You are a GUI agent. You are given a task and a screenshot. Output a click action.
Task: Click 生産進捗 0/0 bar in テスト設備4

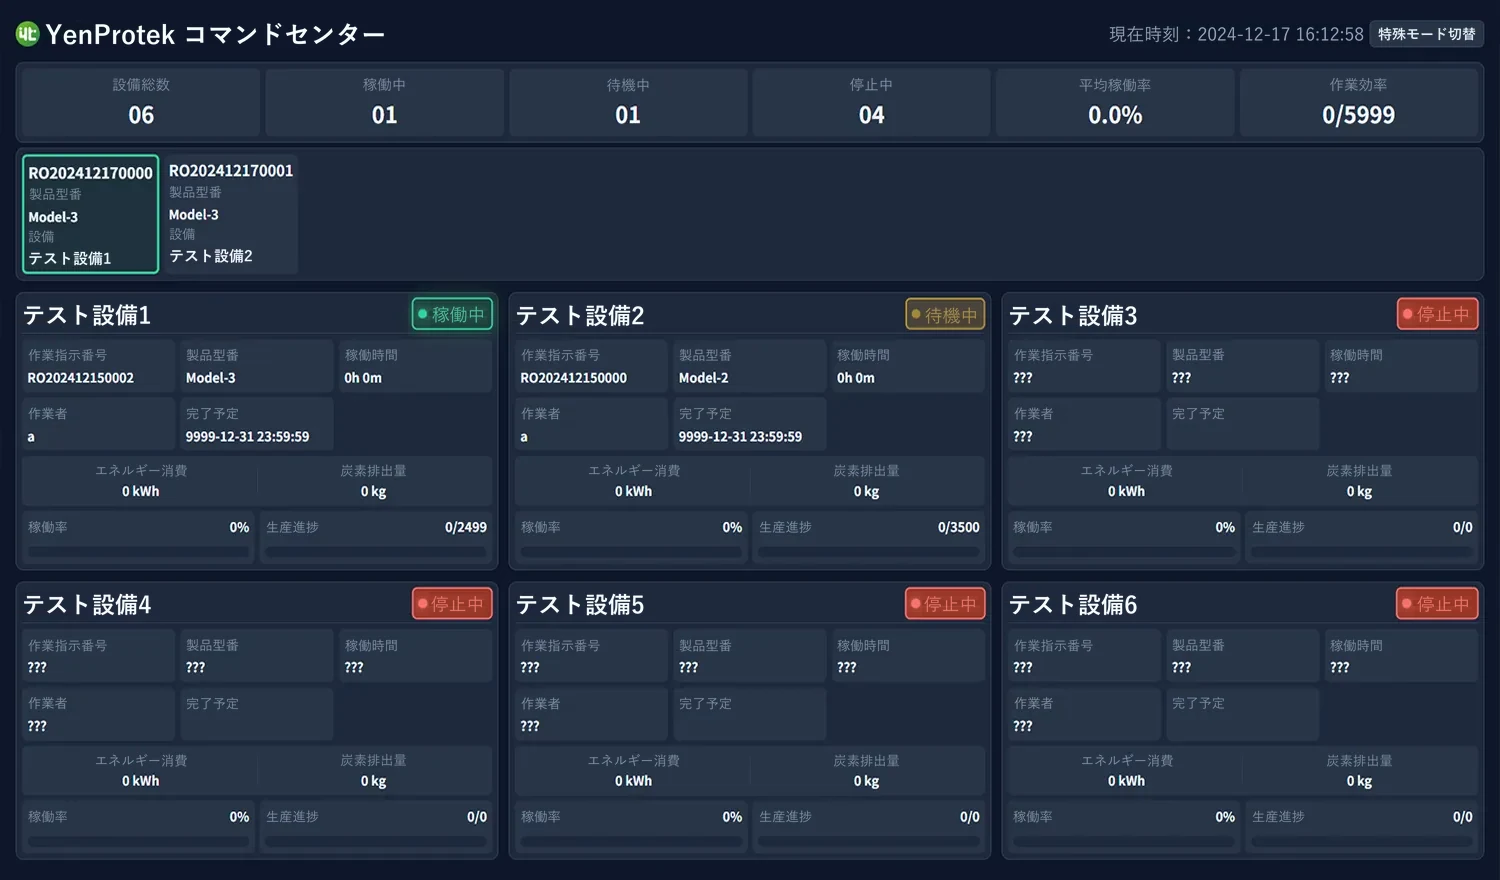click(376, 841)
